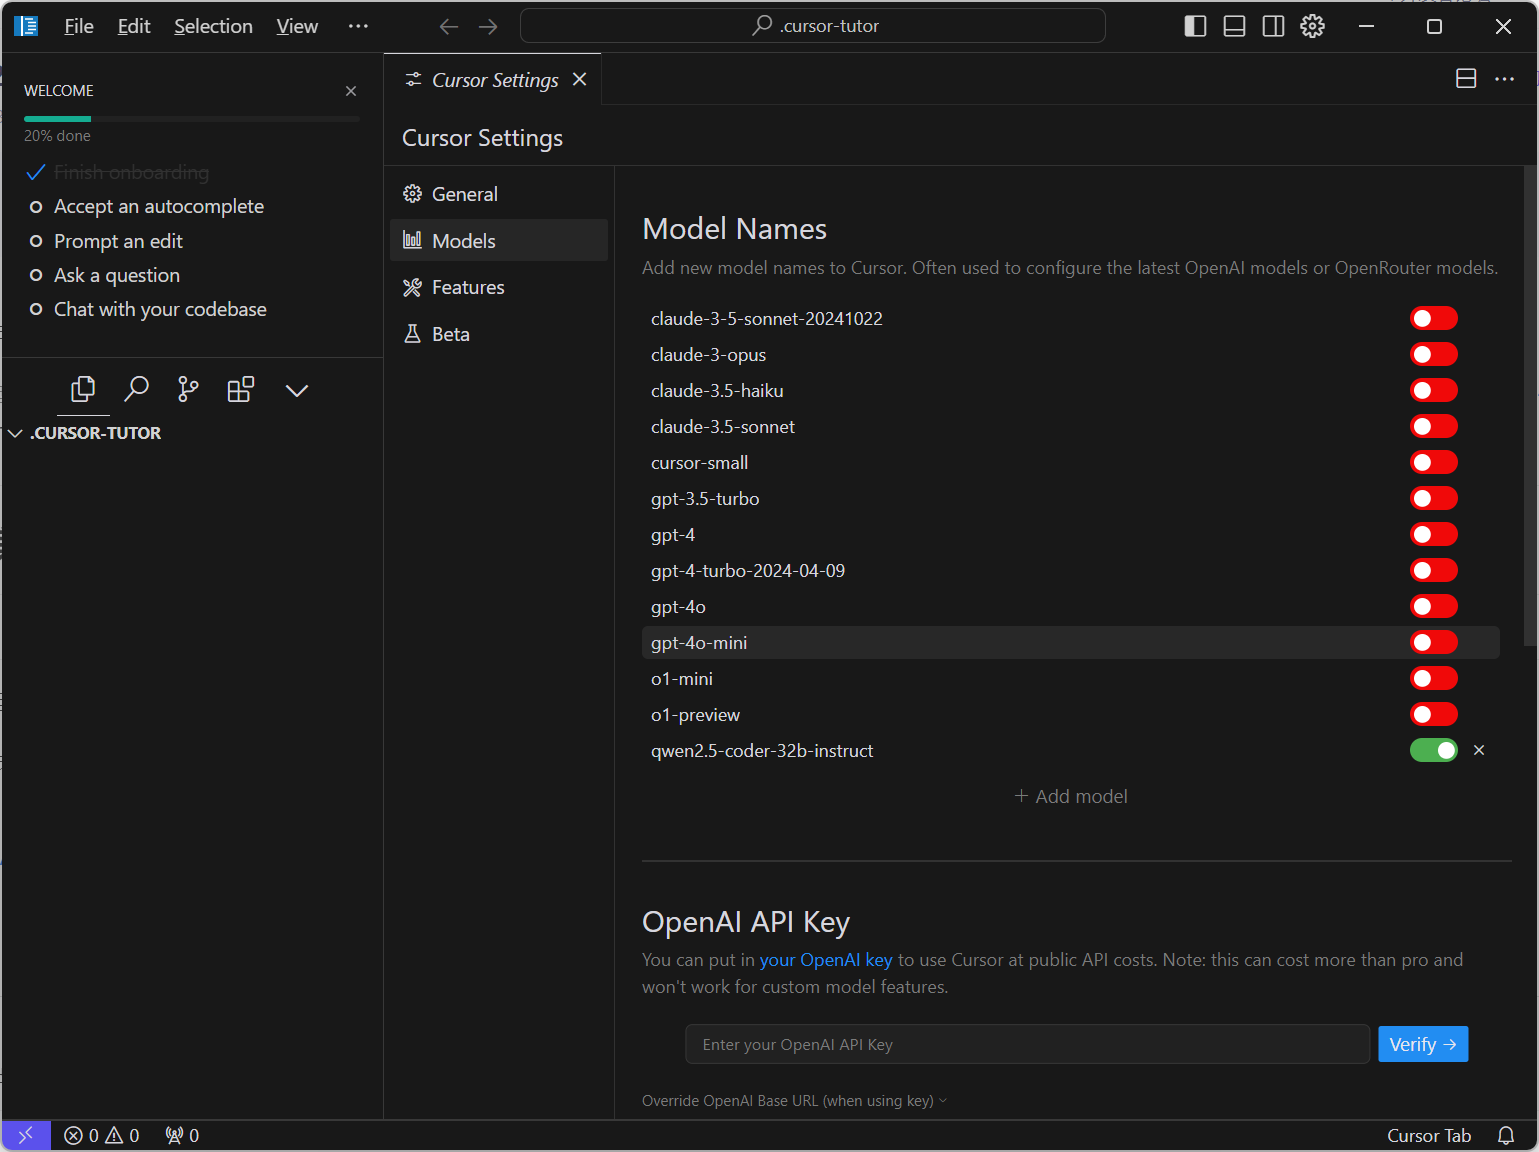Screen dimensions: 1539x1152
Task: Click the .cursor-tutor search box
Action: [x=813, y=26]
